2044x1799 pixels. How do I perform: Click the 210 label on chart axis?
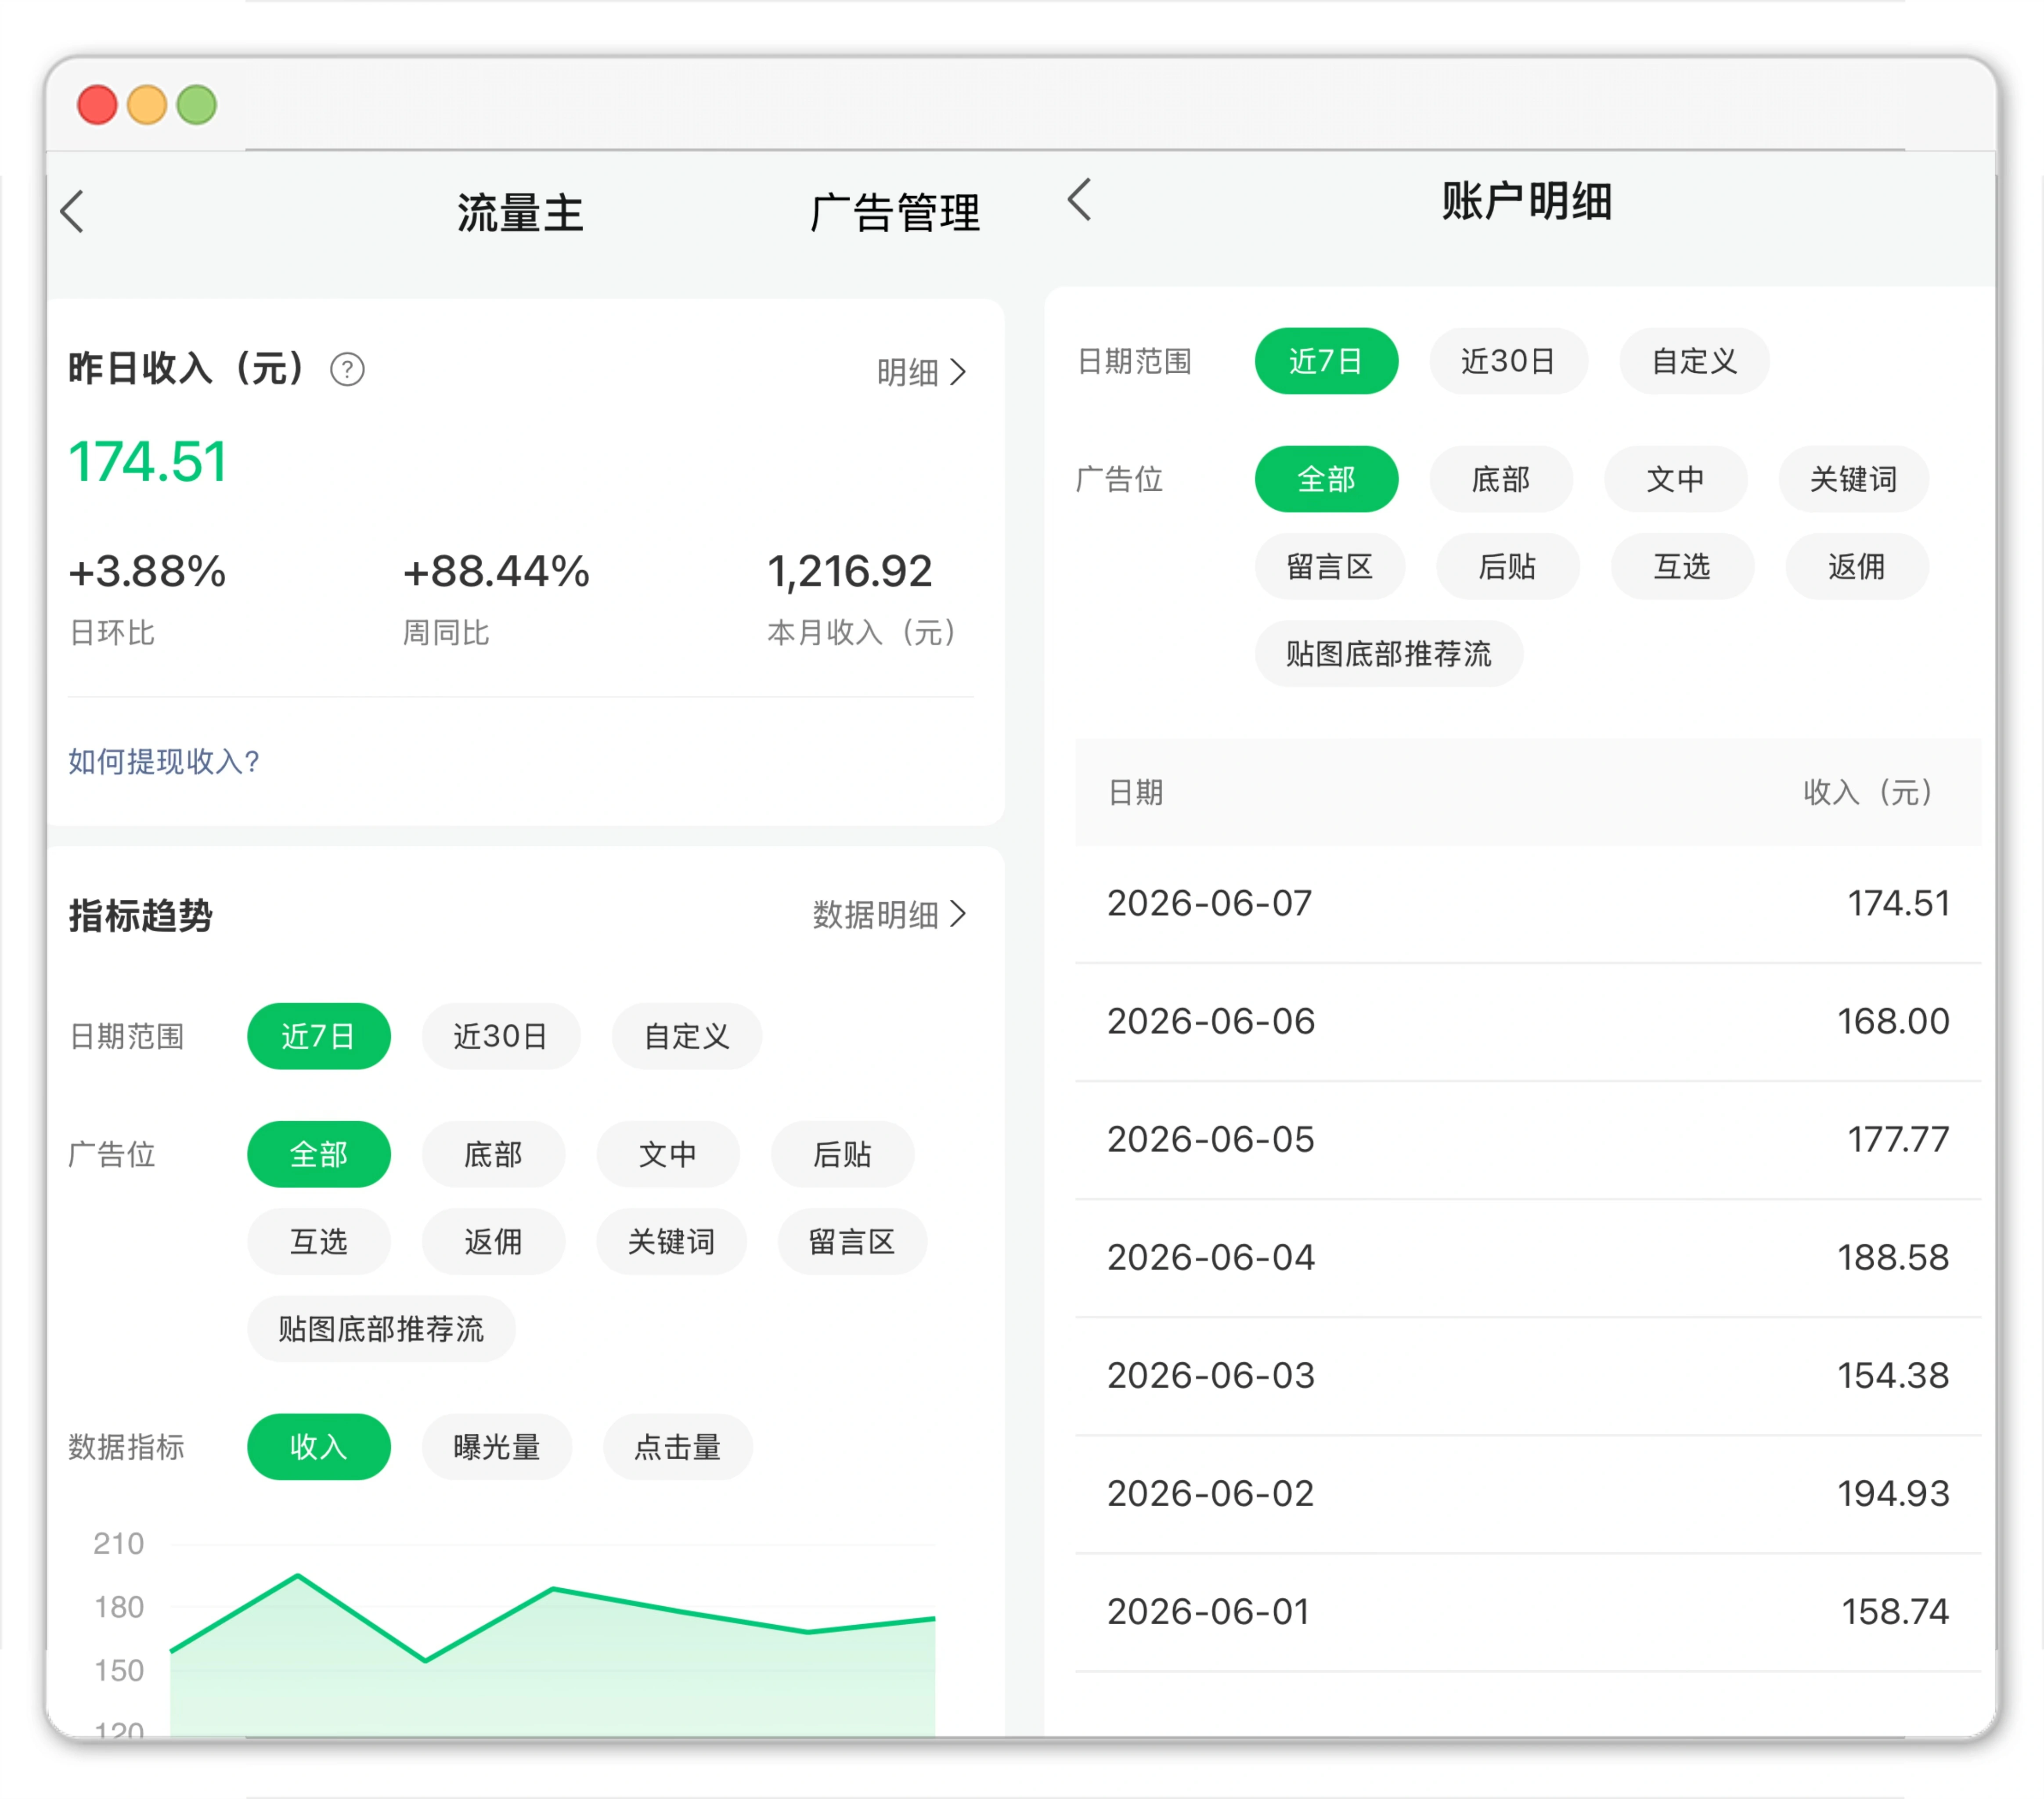tap(119, 1543)
